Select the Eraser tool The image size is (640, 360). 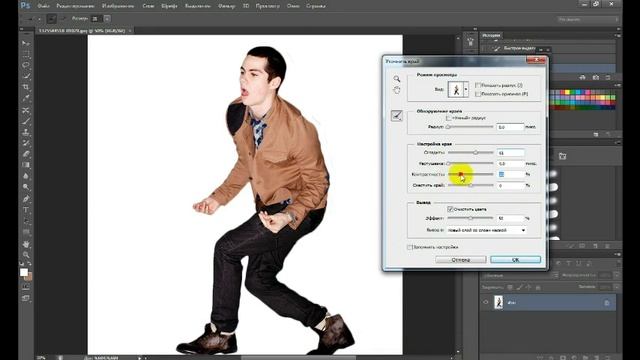(26, 154)
